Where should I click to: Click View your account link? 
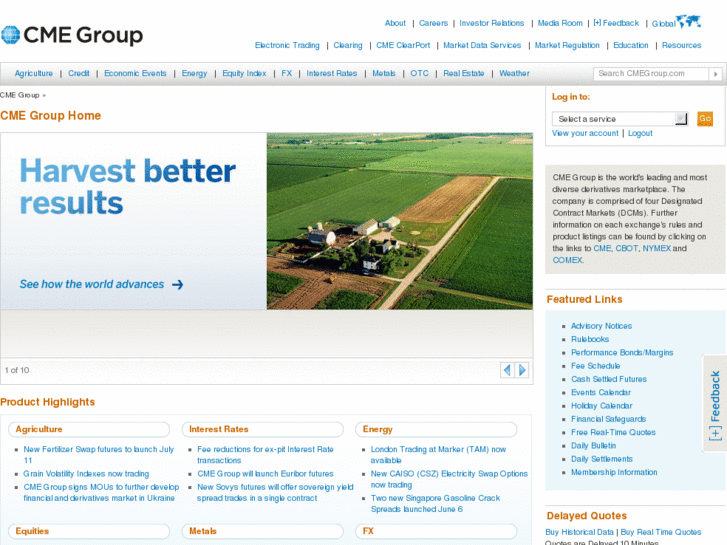pyautogui.click(x=585, y=133)
